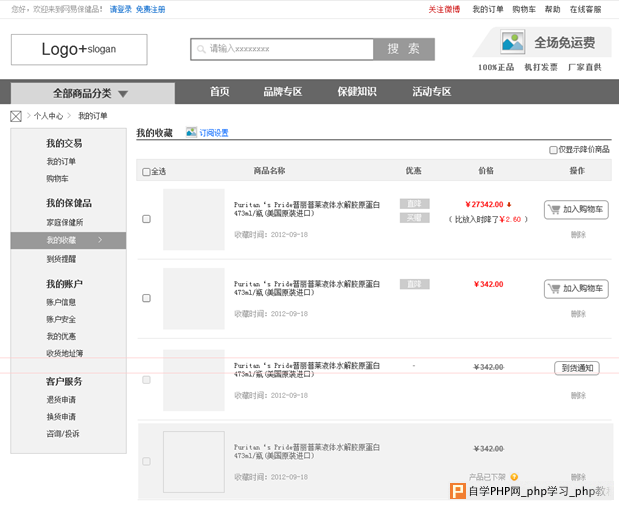Image resolution: width=619 pixels, height=505 pixels.
Task: Open 个人中心 breadcrumb level
Action: (49, 116)
